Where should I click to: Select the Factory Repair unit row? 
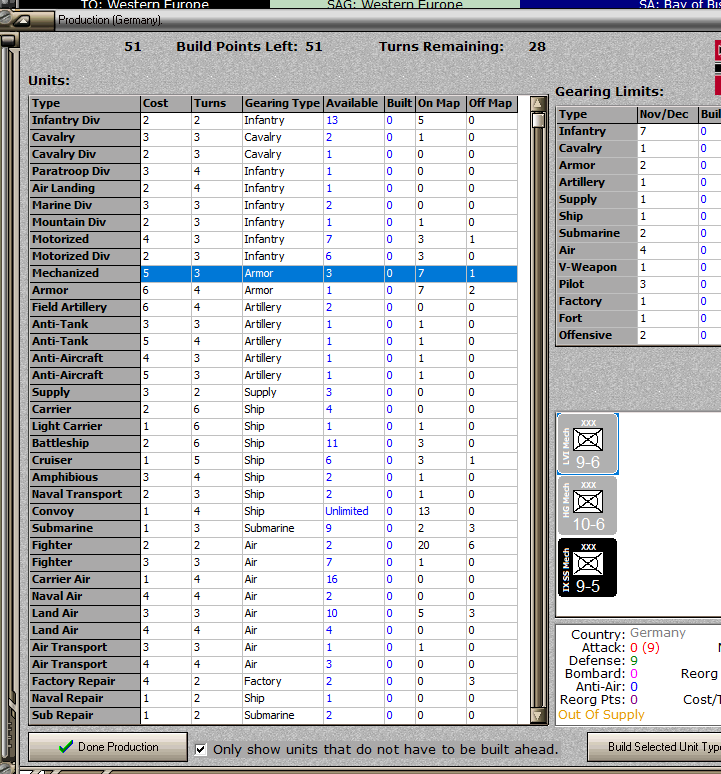(x=273, y=682)
